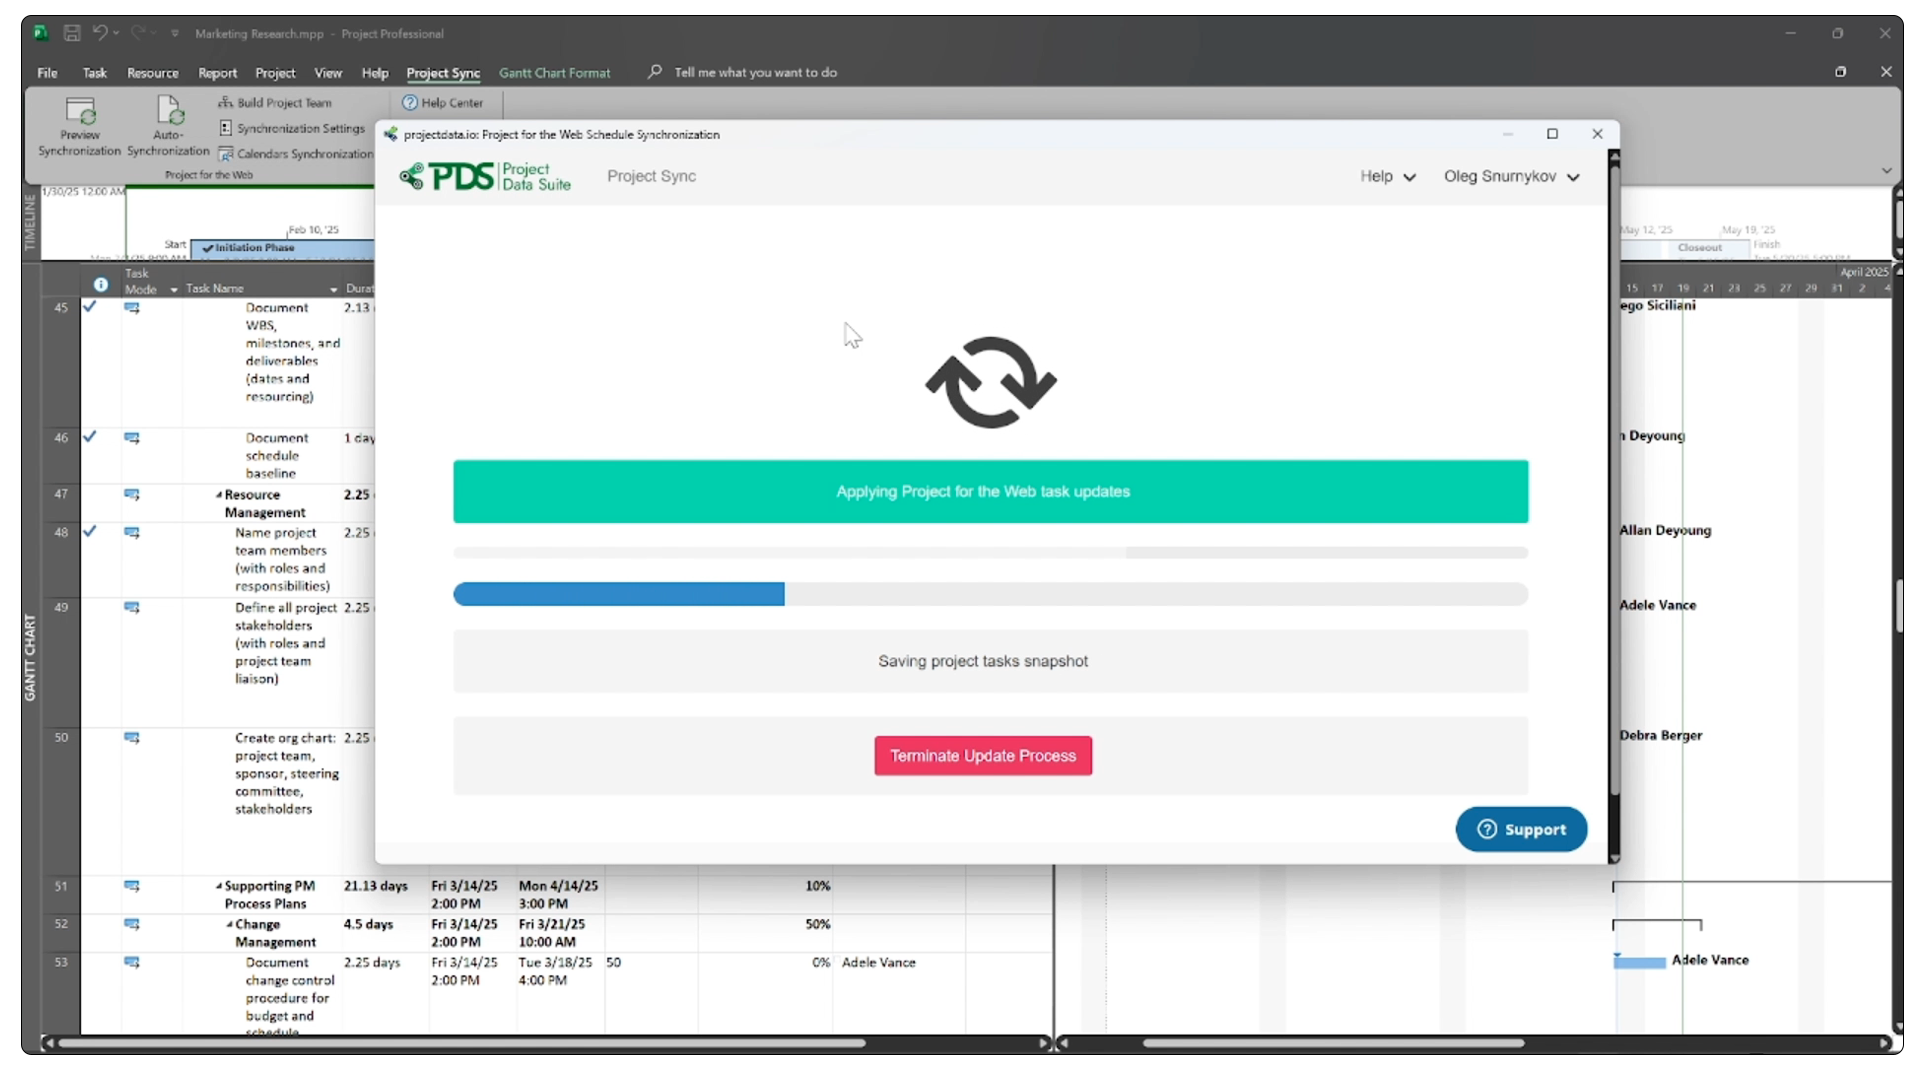Click the blue Support button

pos(1520,829)
